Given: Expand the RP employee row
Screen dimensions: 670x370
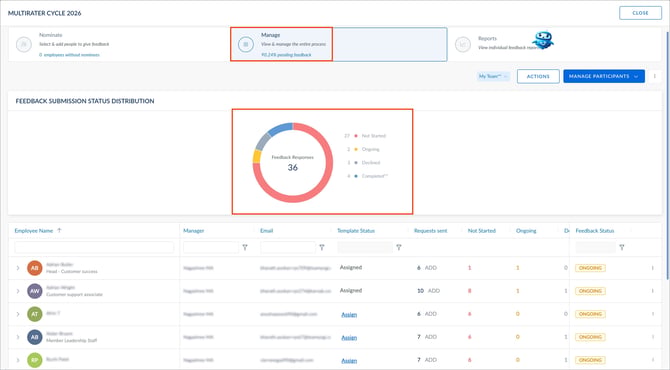Looking at the screenshot, I should click(18, 360).
